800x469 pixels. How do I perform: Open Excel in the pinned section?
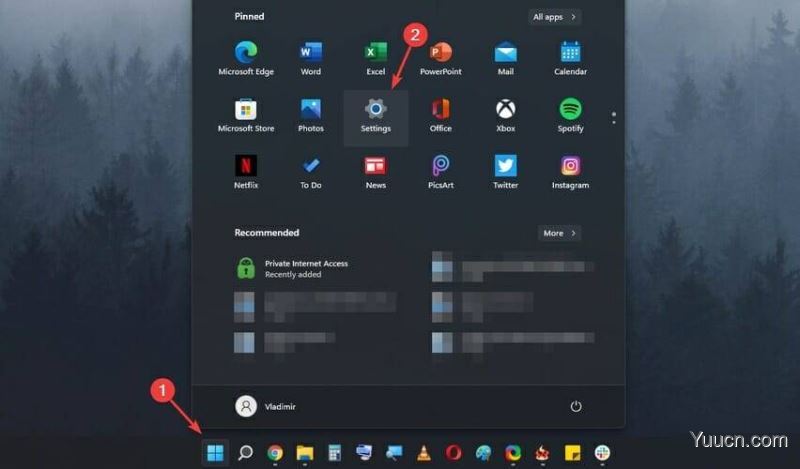click(x=376, y=57)
